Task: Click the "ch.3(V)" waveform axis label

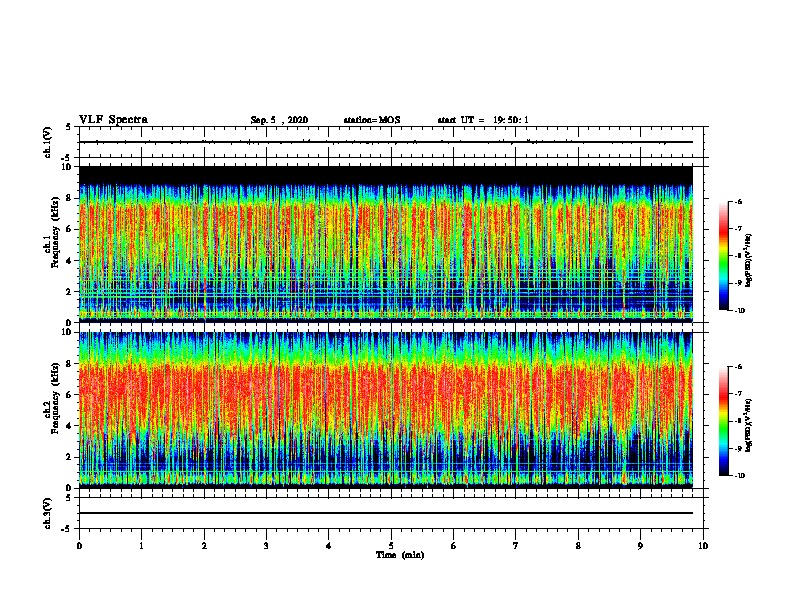Action: [x=48, y=514]
